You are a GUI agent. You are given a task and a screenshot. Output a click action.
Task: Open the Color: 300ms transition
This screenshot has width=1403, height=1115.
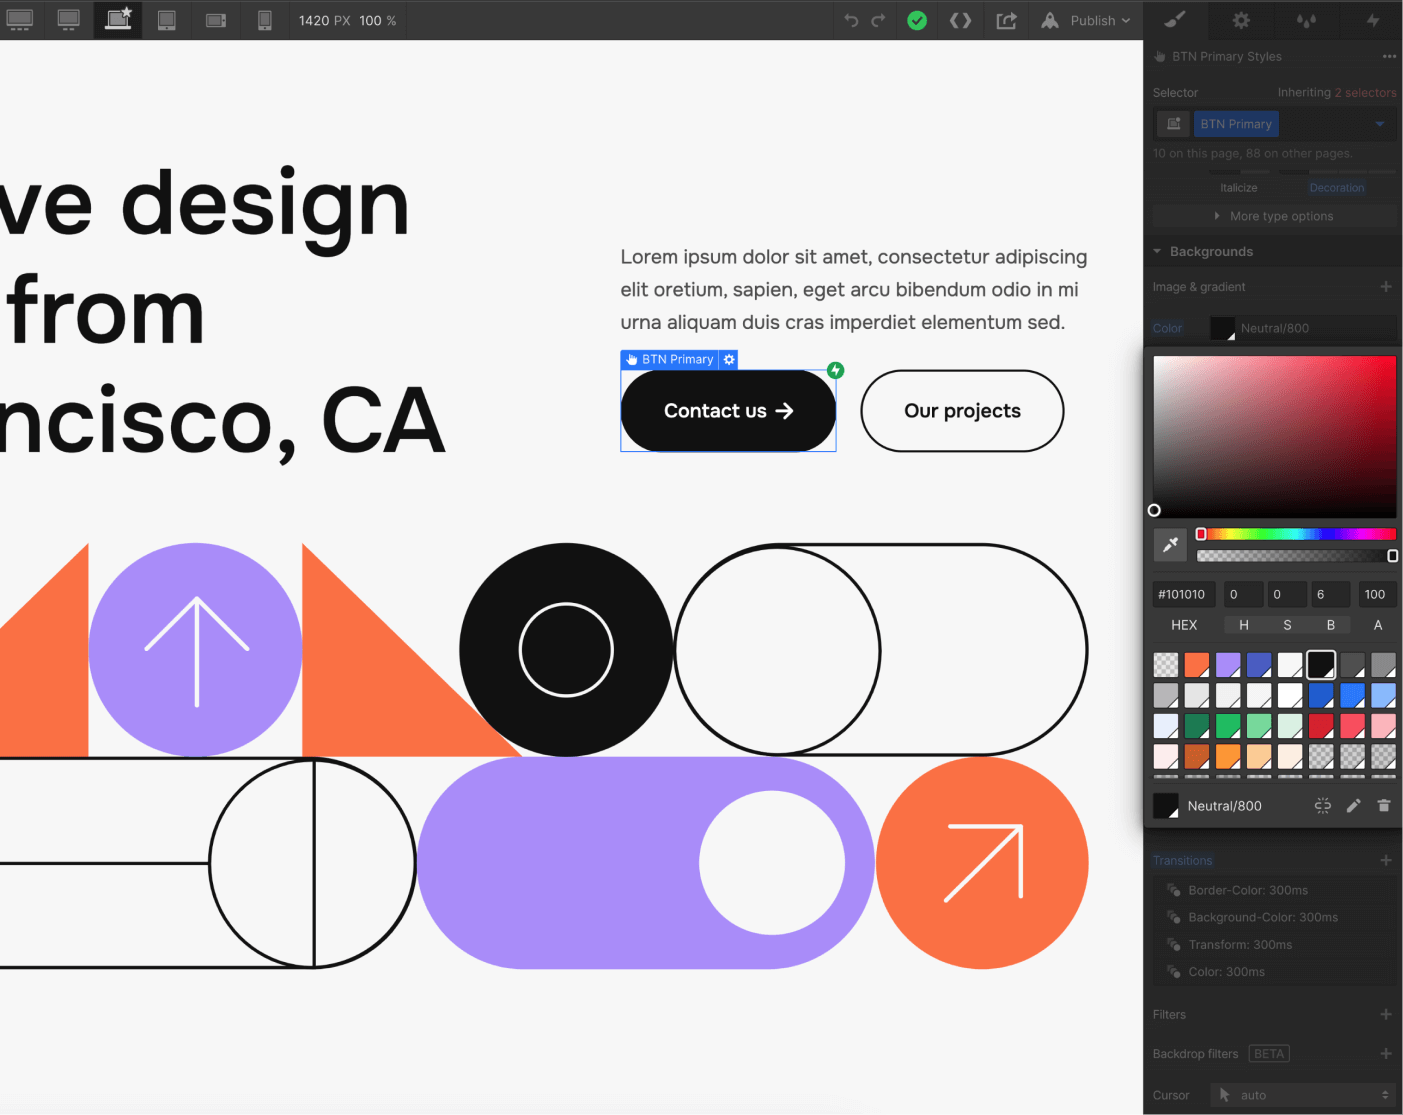pyautogui.click(x=1275, y=972)
